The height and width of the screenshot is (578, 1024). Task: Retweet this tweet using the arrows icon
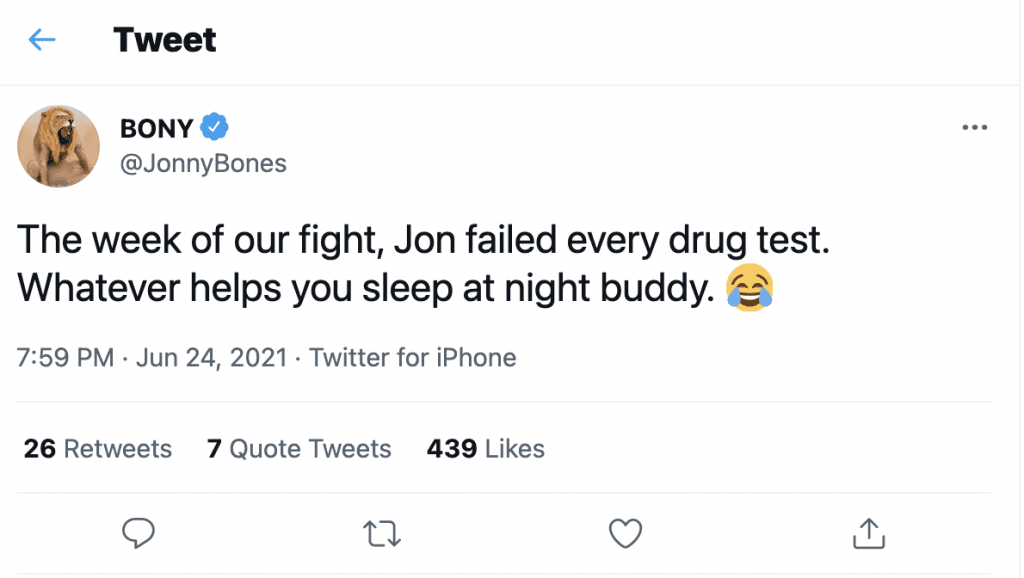pyautogui.click(x=381, y=534)
